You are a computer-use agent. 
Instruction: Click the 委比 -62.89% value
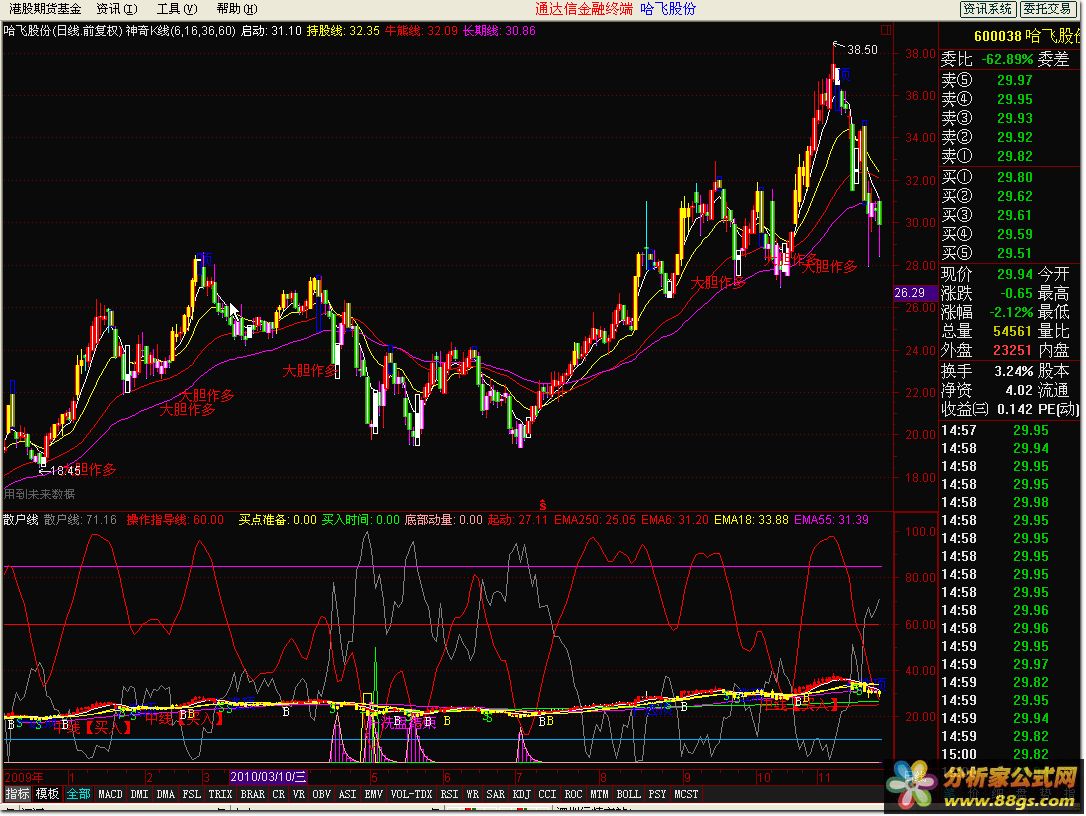1008,60
